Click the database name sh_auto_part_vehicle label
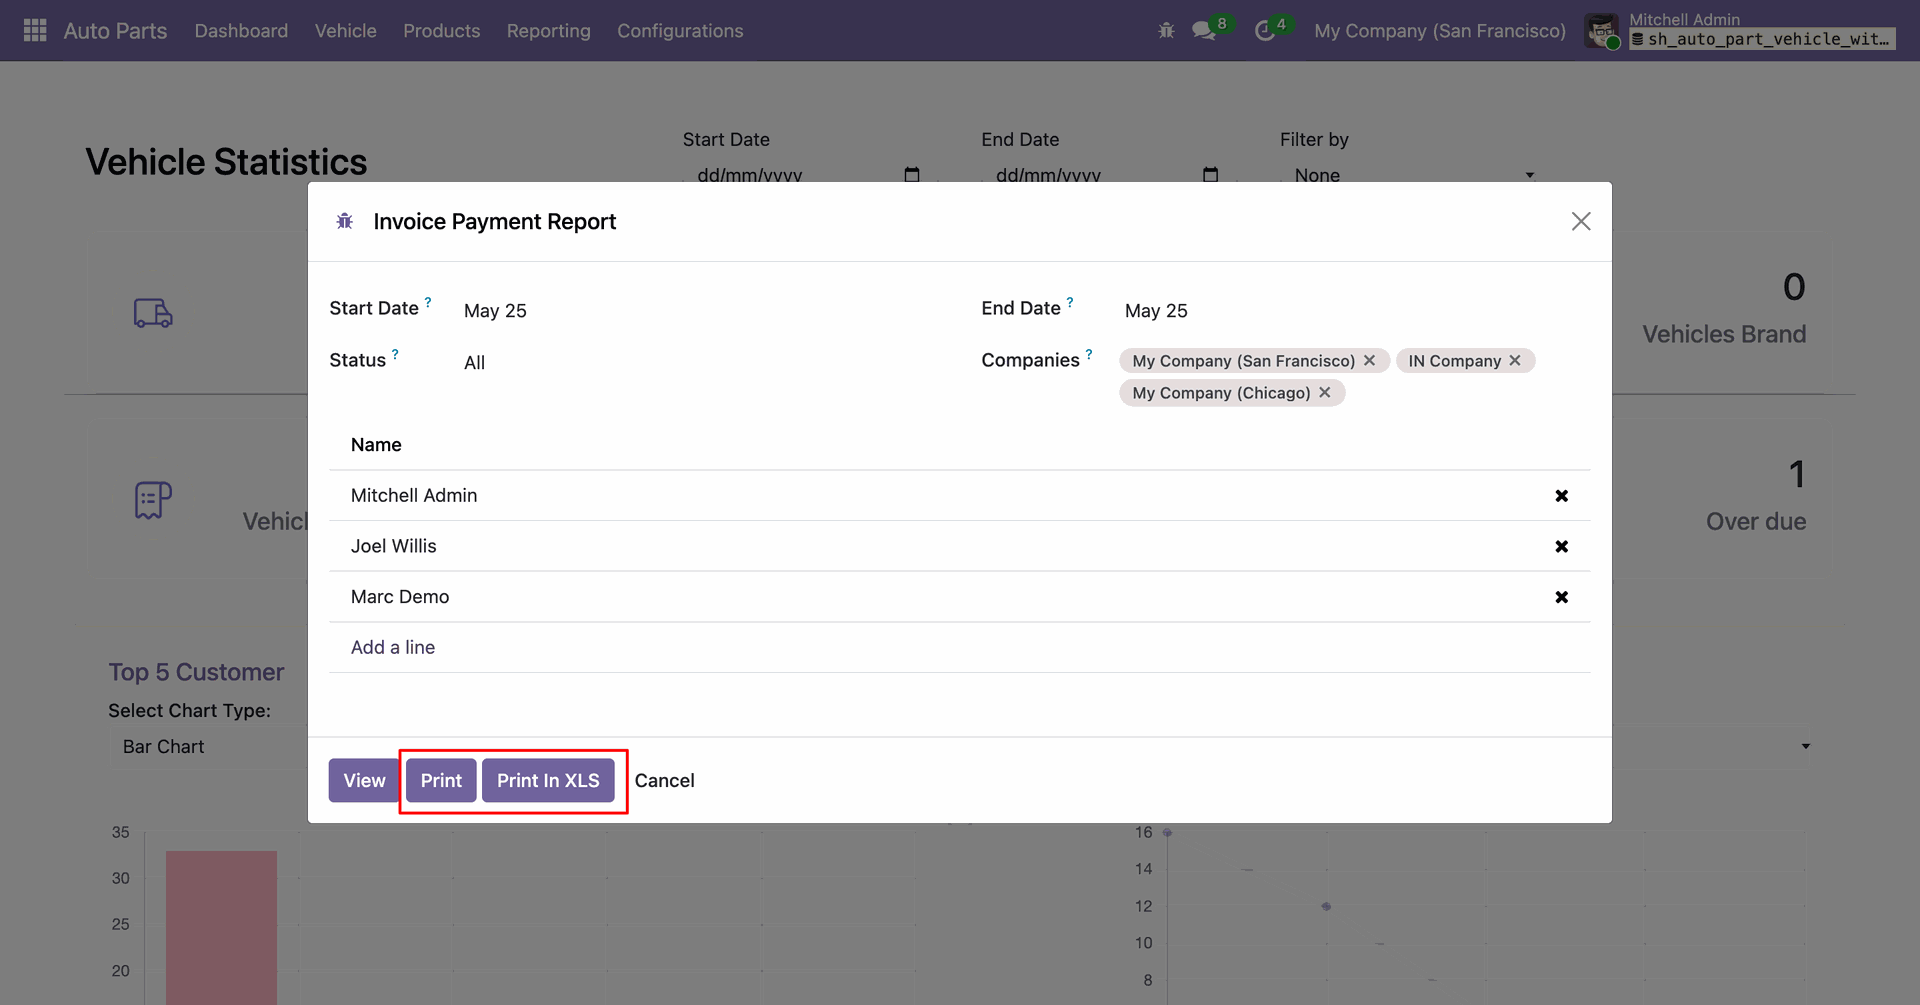This screenshot has height=1005, width=1920. [x=1762, y=39]
